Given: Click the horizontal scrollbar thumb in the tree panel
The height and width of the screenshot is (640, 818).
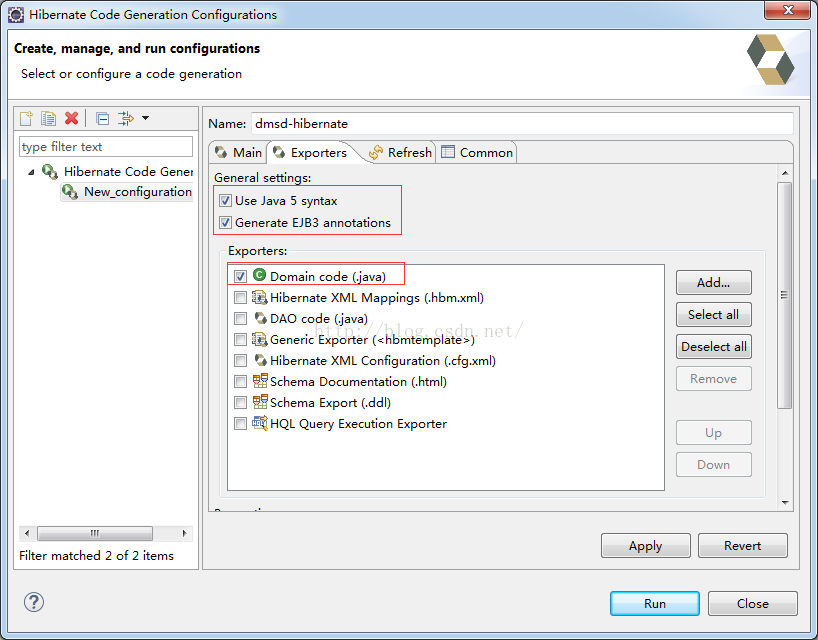Looking at the screenshot, I should [x=95, y=533].
